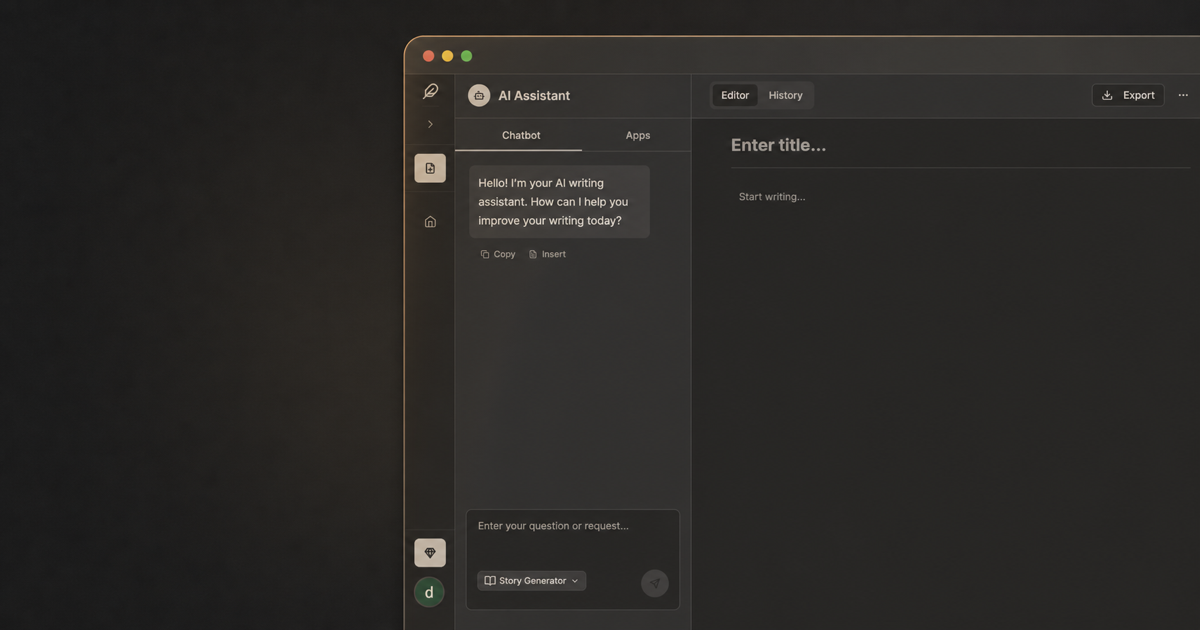Open the user avatar 'd' profile

click(x=430, y=592)
